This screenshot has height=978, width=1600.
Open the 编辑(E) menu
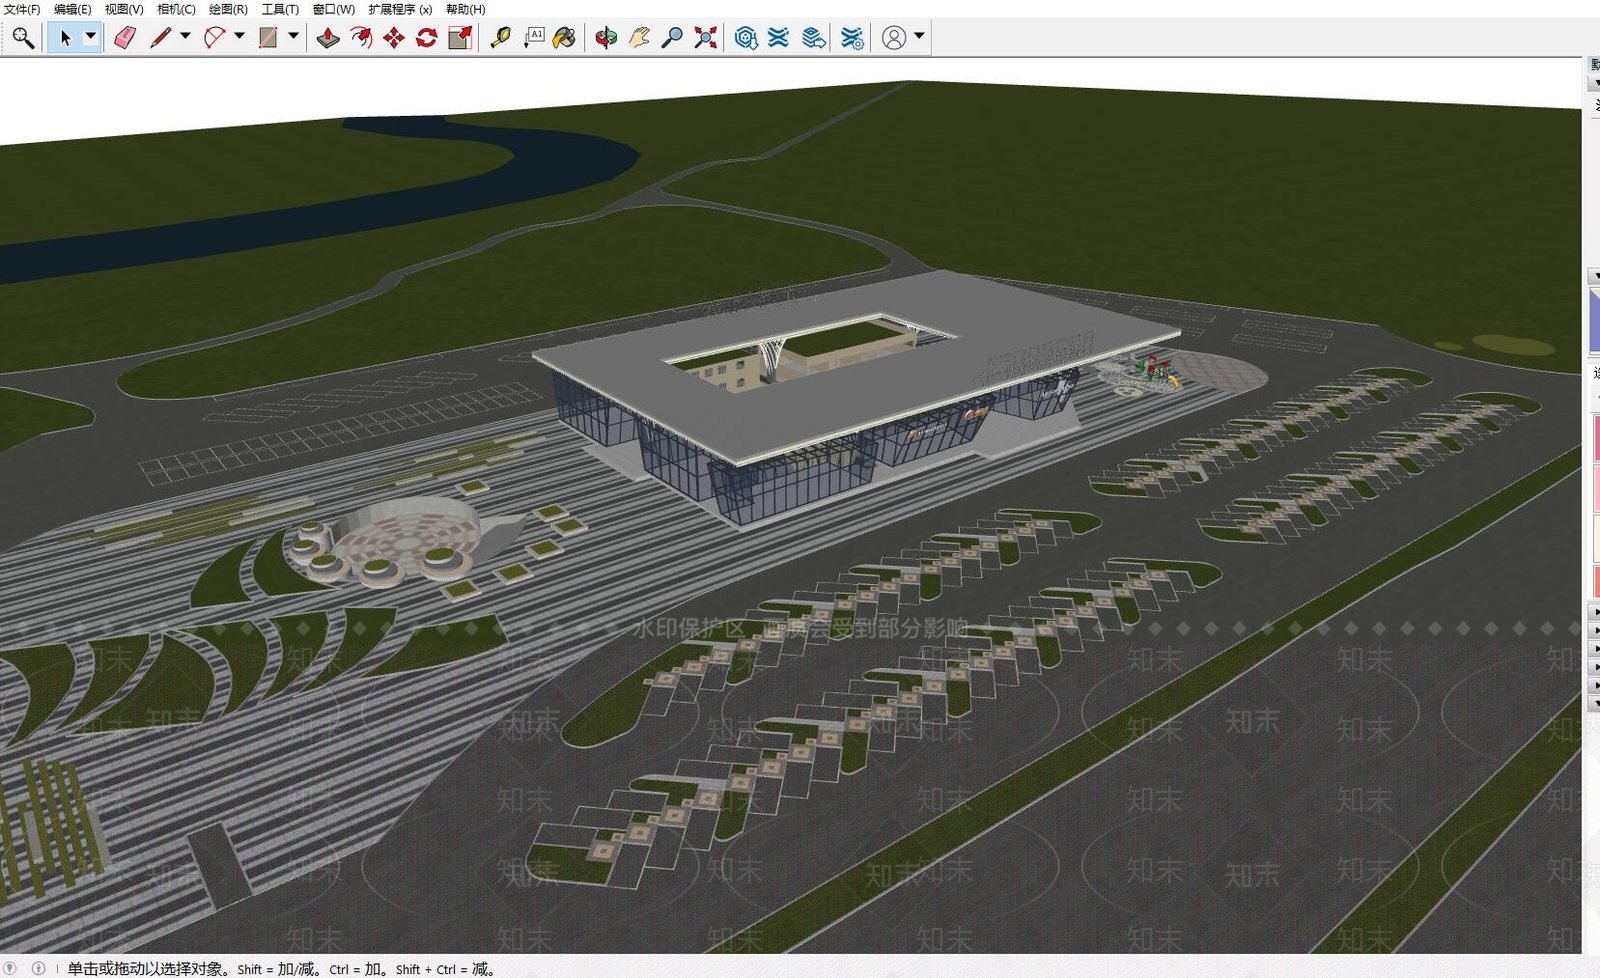pyautogui.click(x=72, y=9)
